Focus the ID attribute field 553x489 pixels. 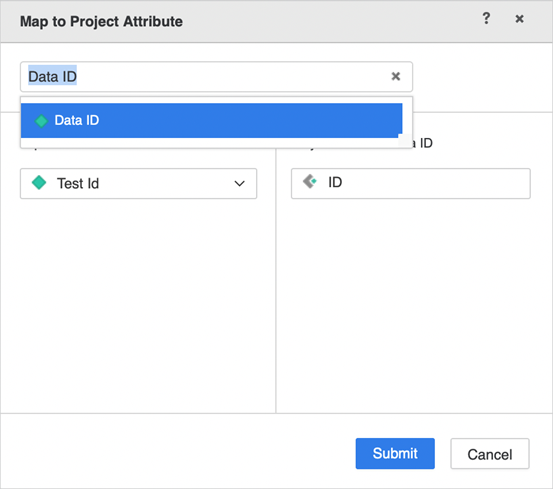click(411, 183)
